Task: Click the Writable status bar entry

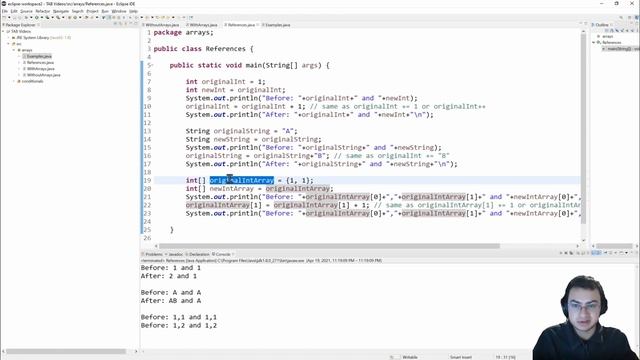Action: (x=410, y=357)
